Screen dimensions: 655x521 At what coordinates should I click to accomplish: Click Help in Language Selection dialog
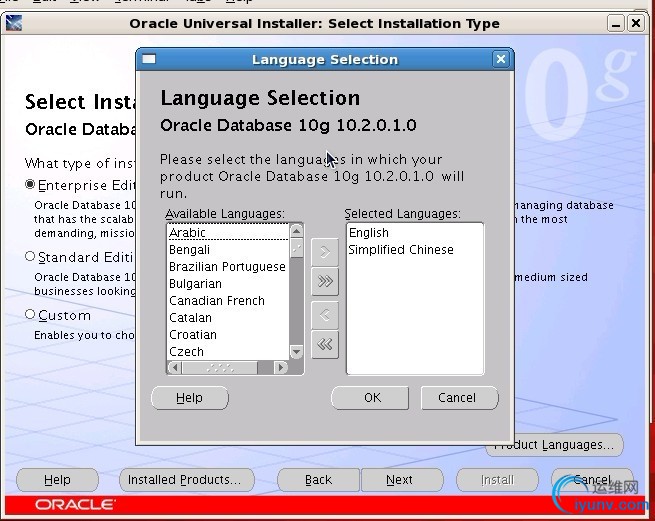(x=190, y=398)
